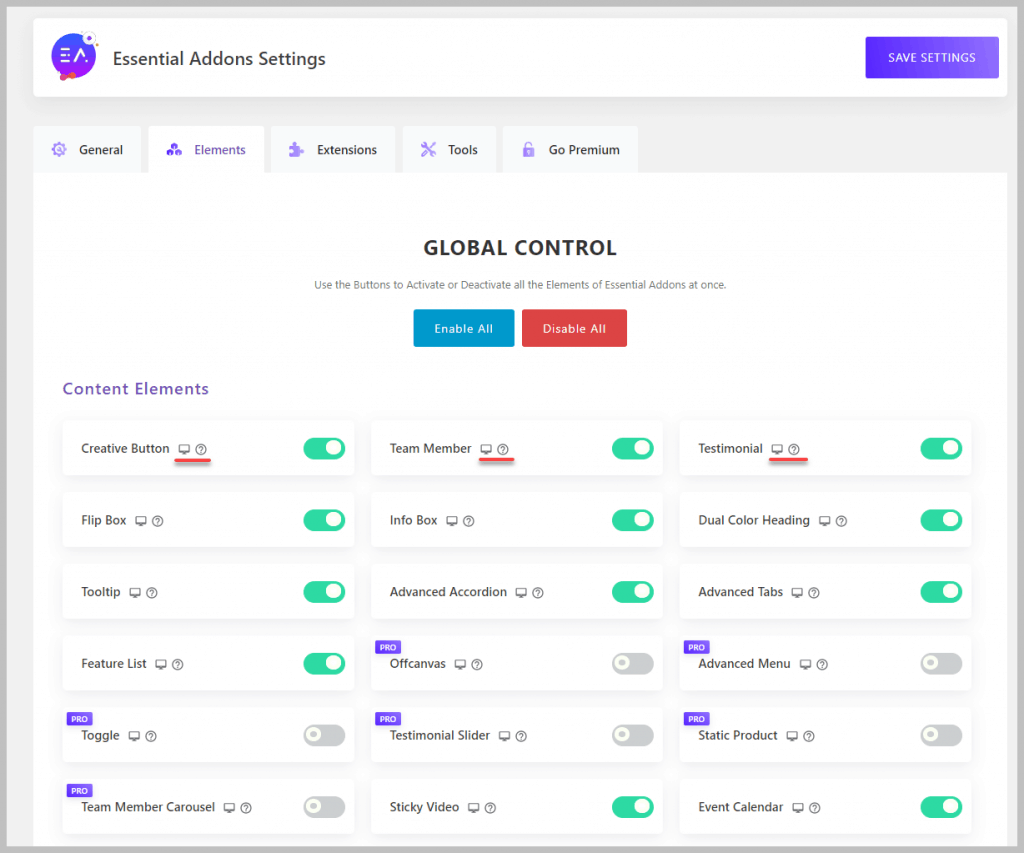The image size is (1024, 853).
Task: Open Advanced Menu help question icon
Action: pos(823,665)
